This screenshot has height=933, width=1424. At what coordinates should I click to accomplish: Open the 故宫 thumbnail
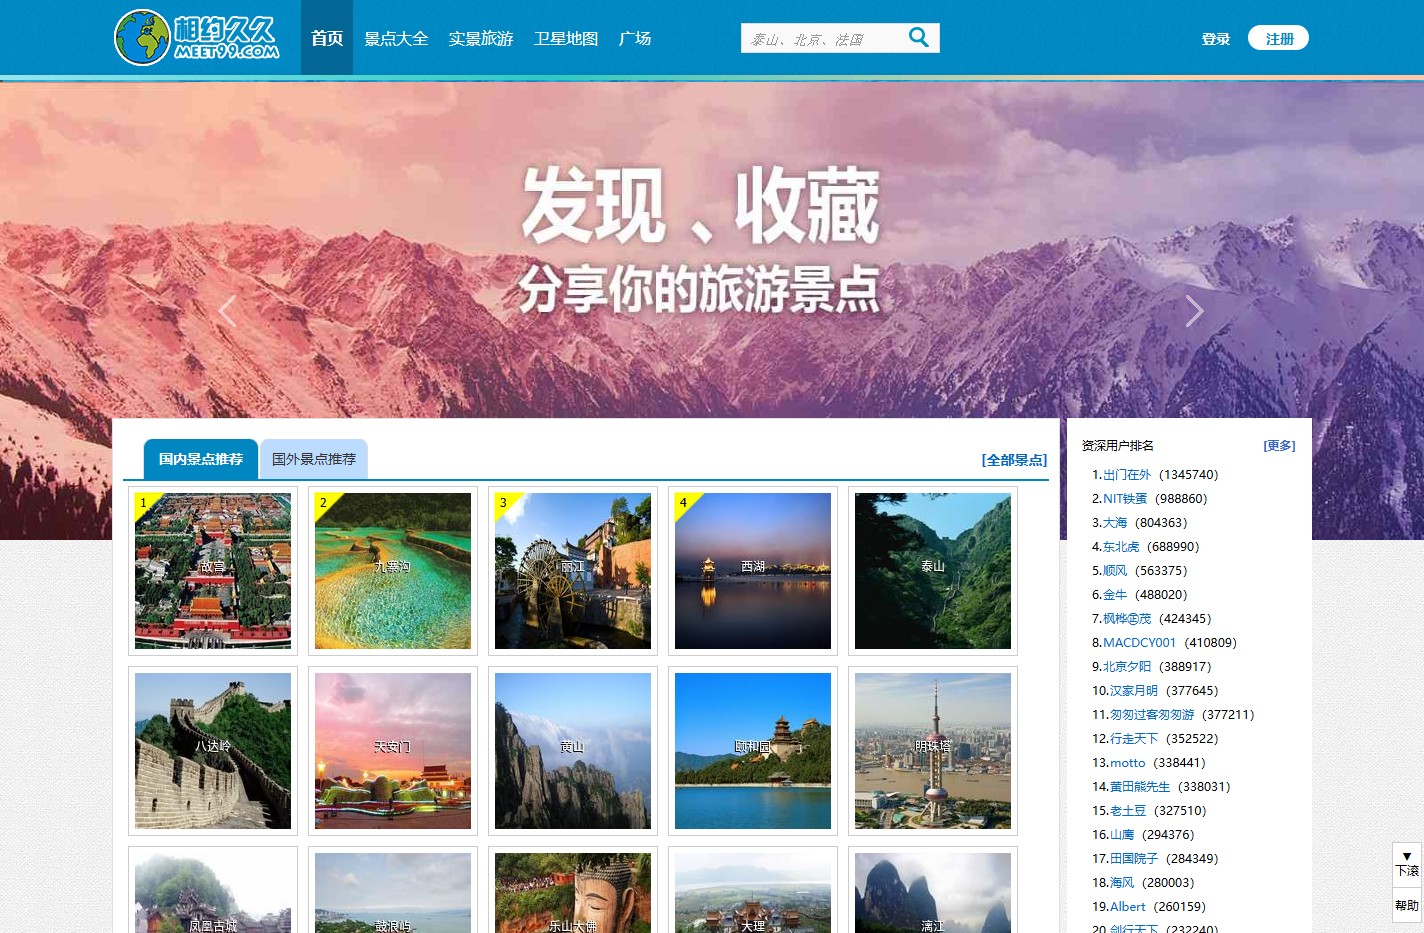point(213,571)
